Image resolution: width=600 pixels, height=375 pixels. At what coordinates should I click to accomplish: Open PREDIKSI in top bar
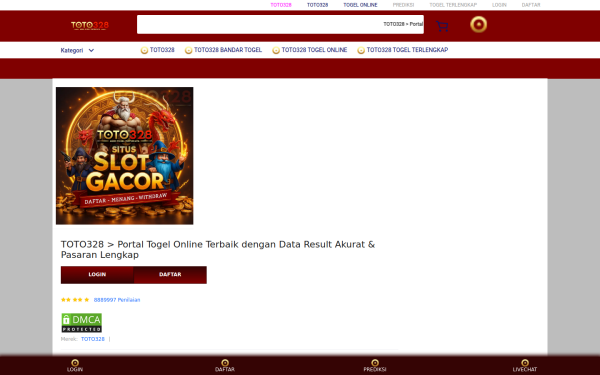point(403,5)
